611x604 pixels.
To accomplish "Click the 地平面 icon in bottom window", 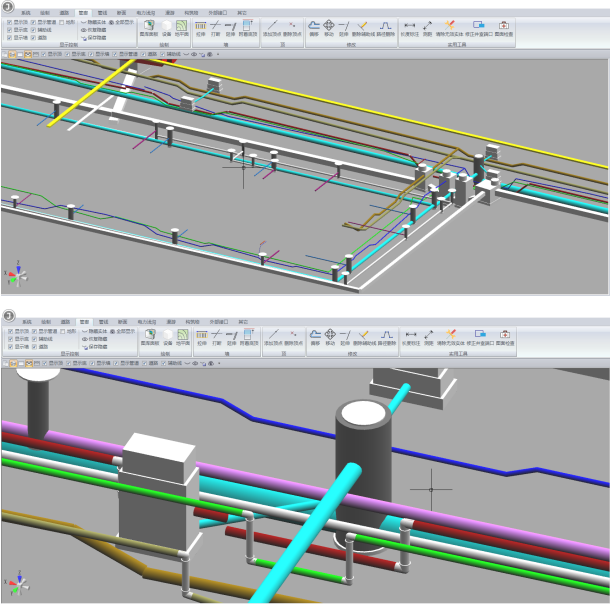I will [x=183, y=337].
